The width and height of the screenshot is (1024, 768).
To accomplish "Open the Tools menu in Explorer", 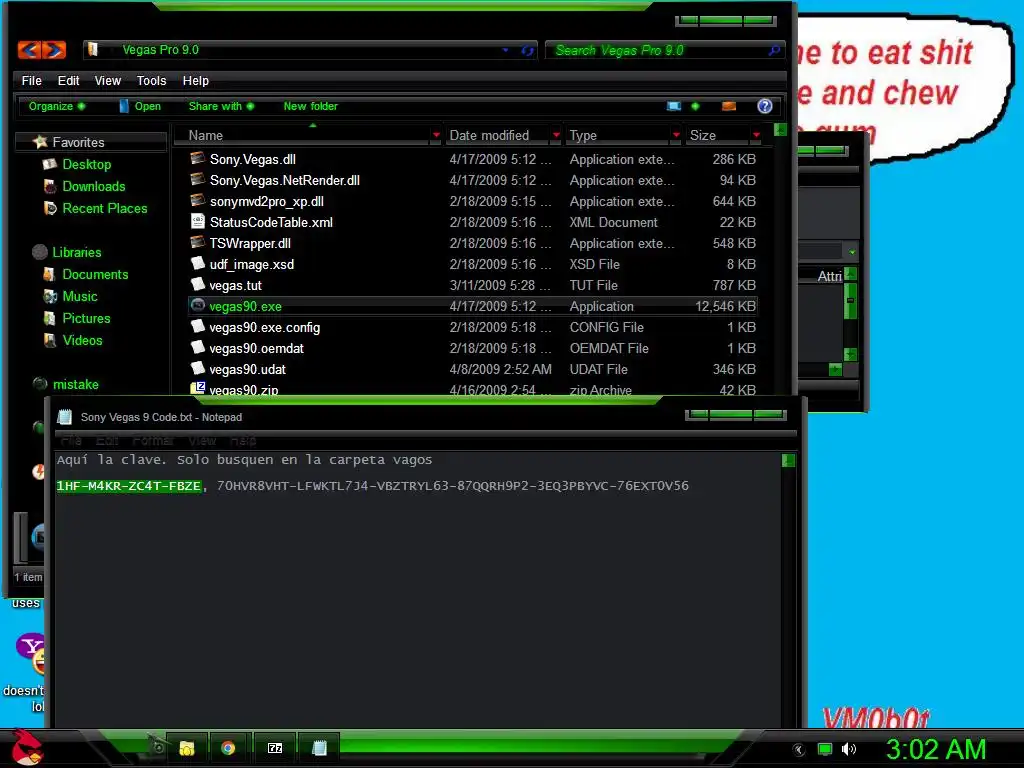I will pos(152,80).
